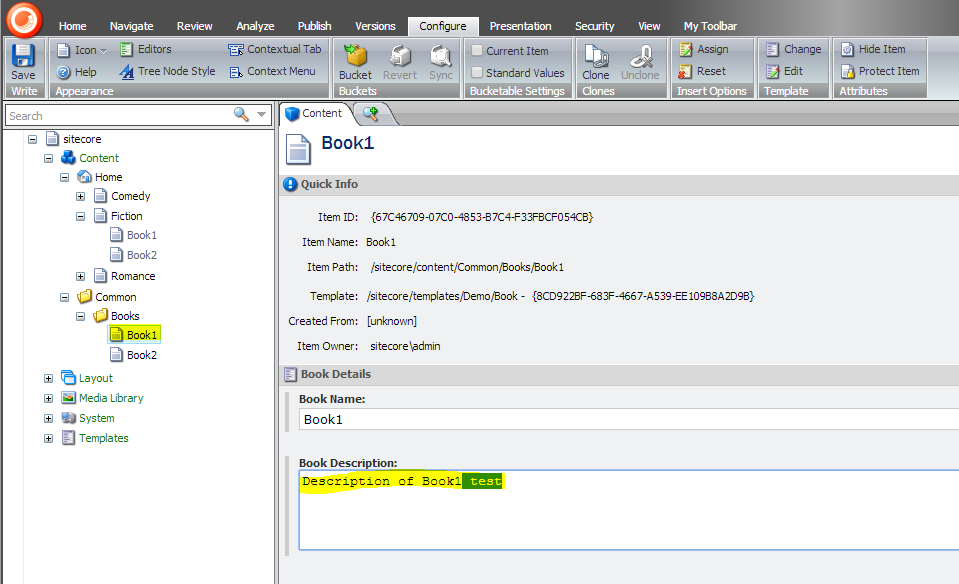The height and width of the screenshot is (584, 959).
Task: Open the Versions ribbon tab
Action: pyautogui.click(x=375, y=26)
